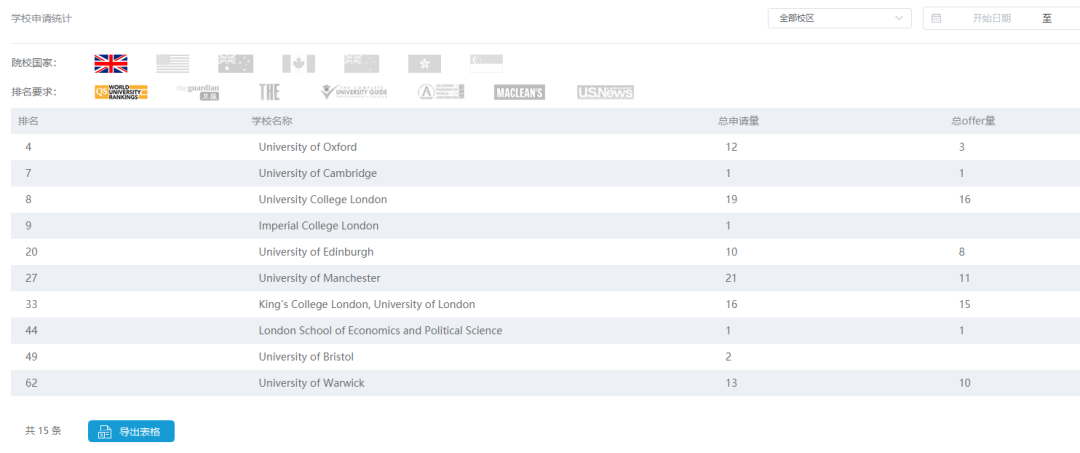Image resolution: width=1080 pixels, height=453 pixels.
Task: Select the University of Edinburgh row
Action: (x=546, y=252)
